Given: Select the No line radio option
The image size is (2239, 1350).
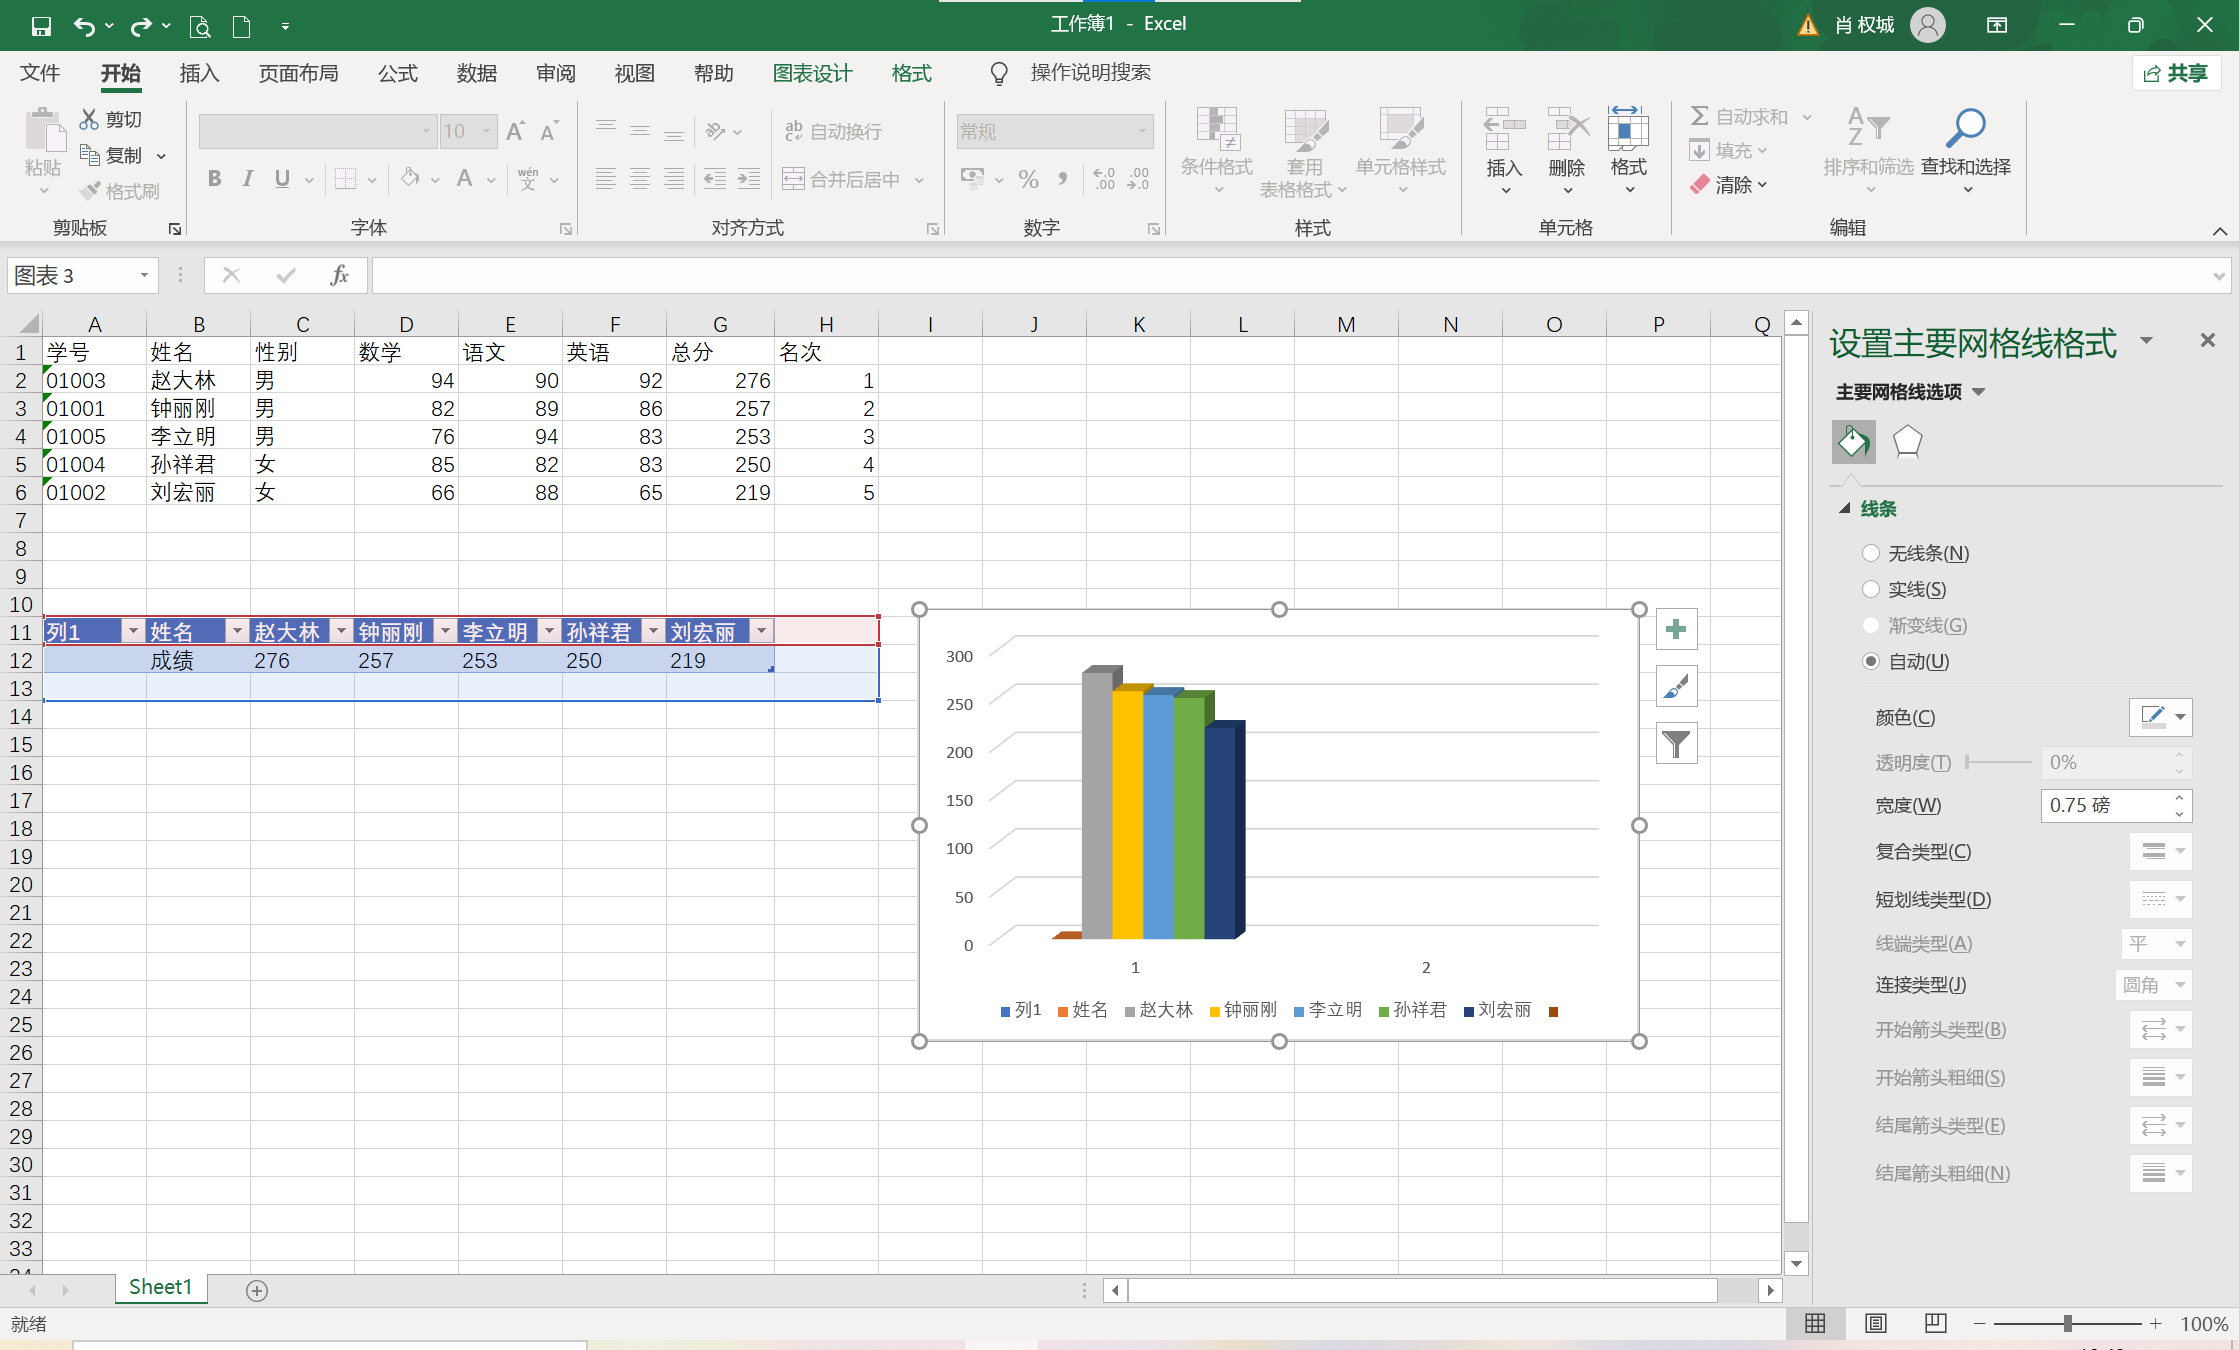Looking at the screenshot, I should click(1871, 553).
